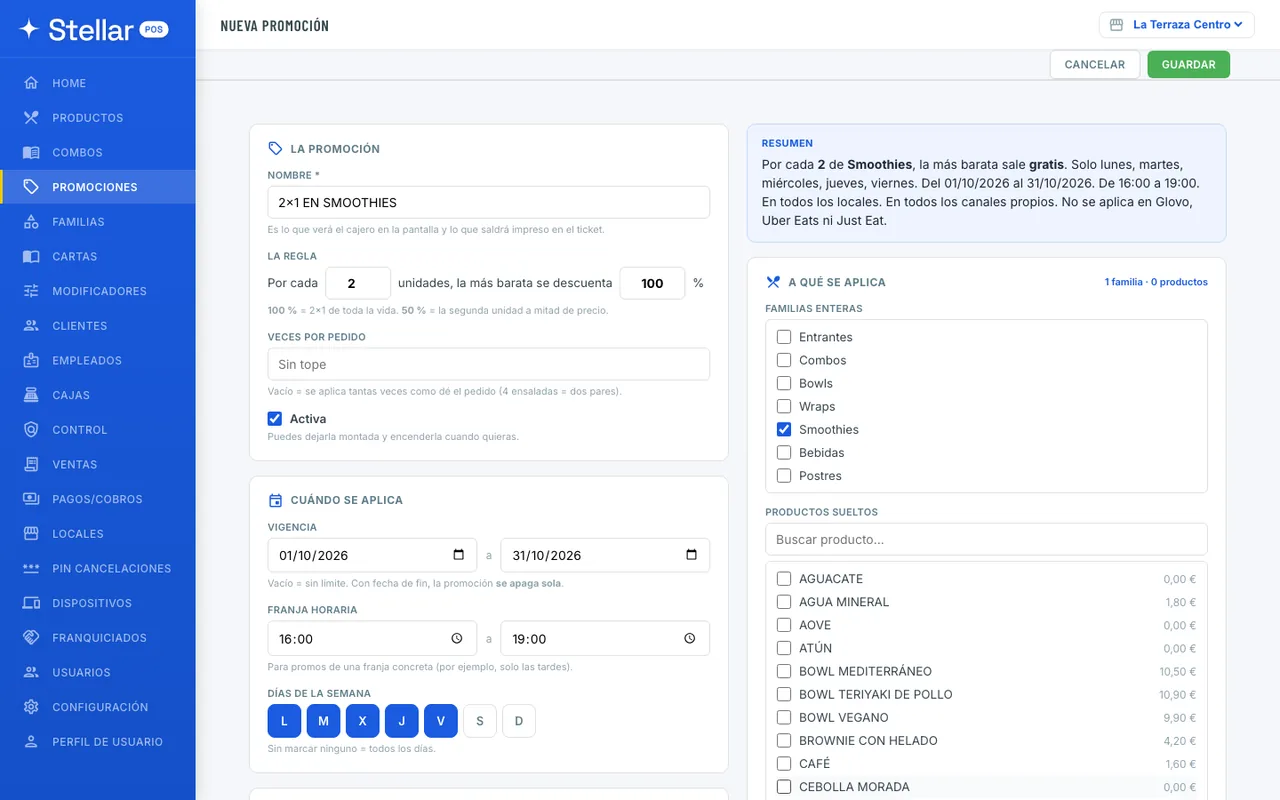1280x800 pixels.
Task: Toggle the J (jueves) day button
Action: pos(402,721)
